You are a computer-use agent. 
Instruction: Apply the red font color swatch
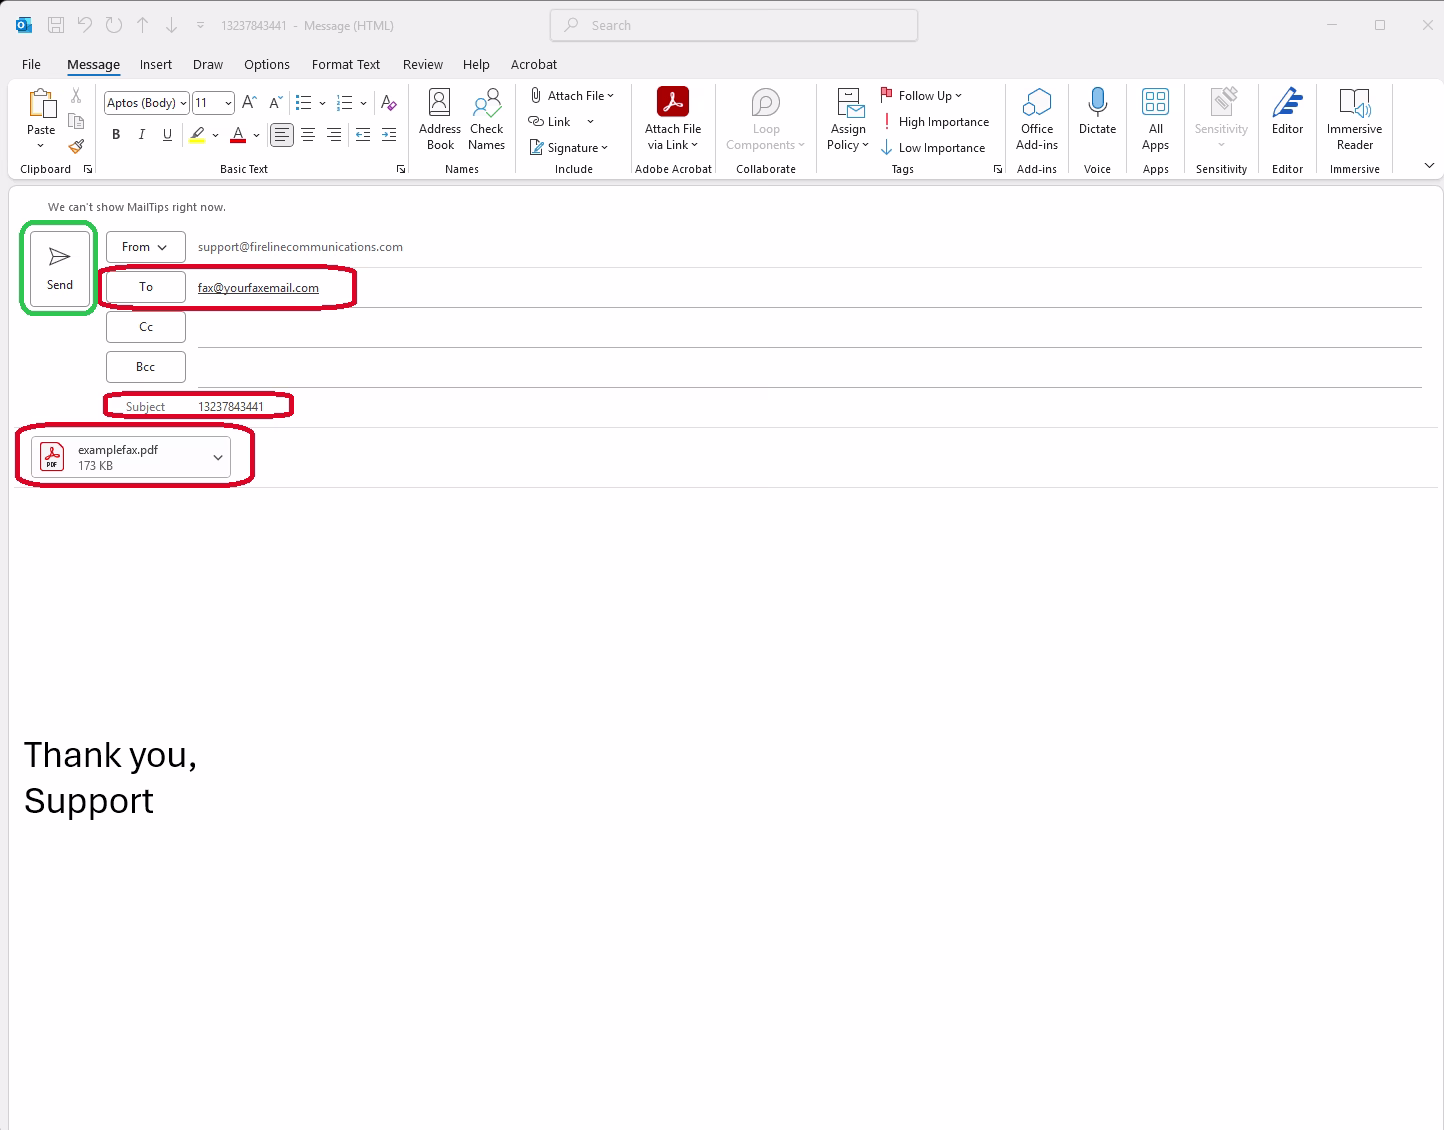(x=238, y=134)
